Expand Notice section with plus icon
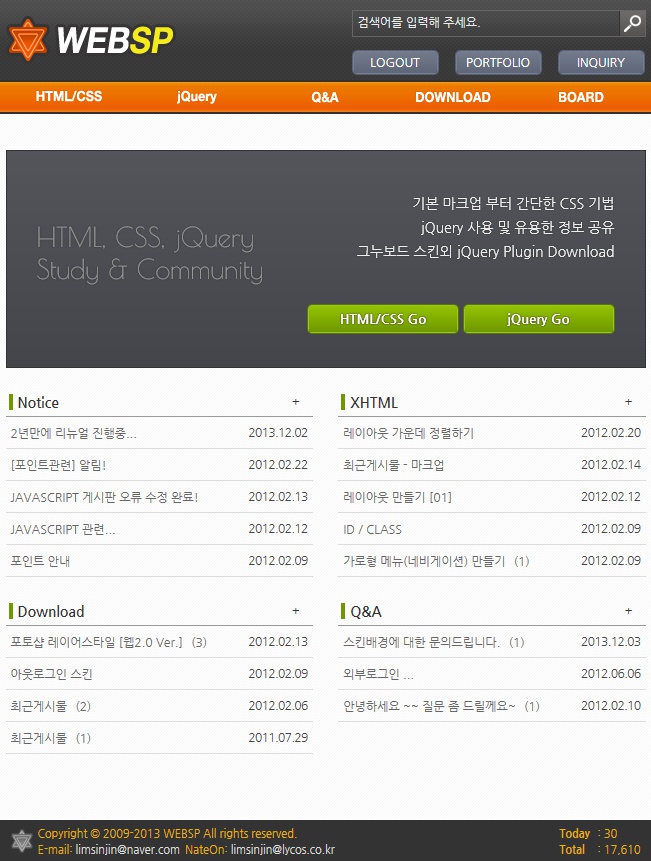 pos(295,402)
